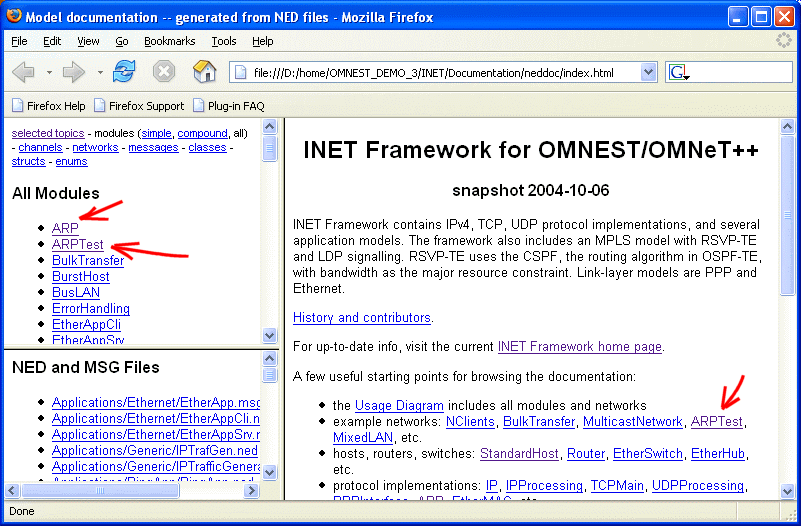Image resolution: width=801 pixels, height=526 pixels.
Task: Open the address bar URL history dropdown
Action: coord(648,73)
